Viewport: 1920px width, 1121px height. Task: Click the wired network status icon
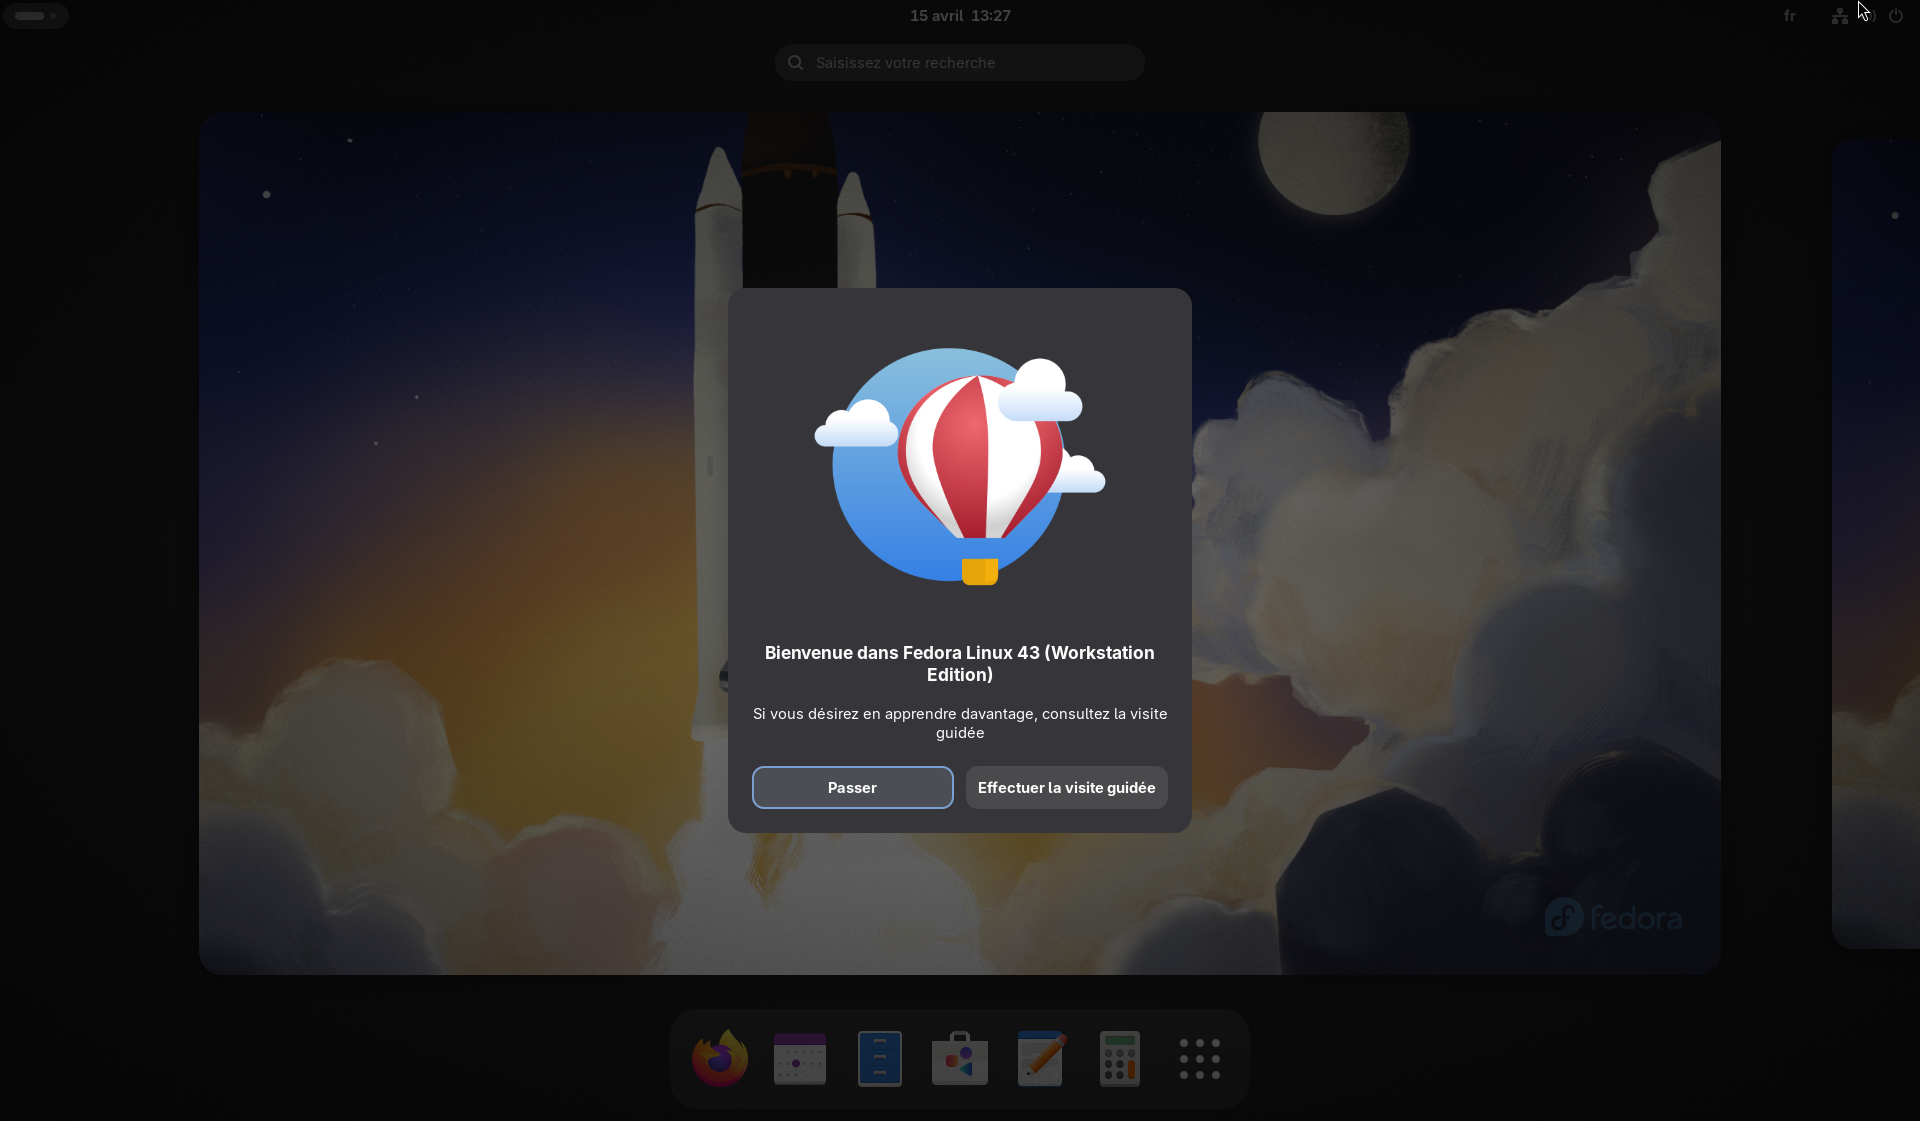pyautogui.click(x=1839, y=16)
